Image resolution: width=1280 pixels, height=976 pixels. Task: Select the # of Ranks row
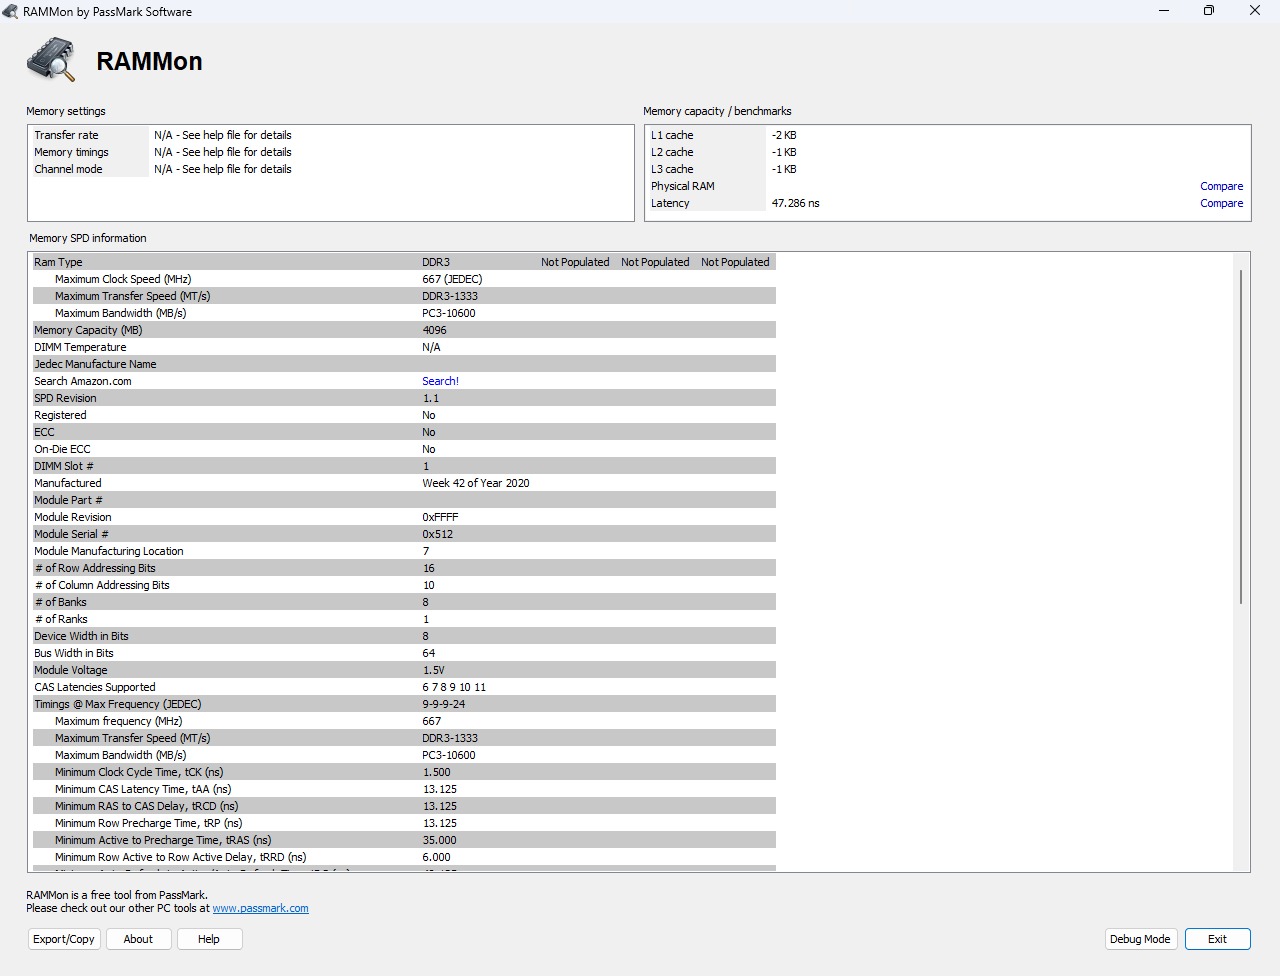(404, 619)
